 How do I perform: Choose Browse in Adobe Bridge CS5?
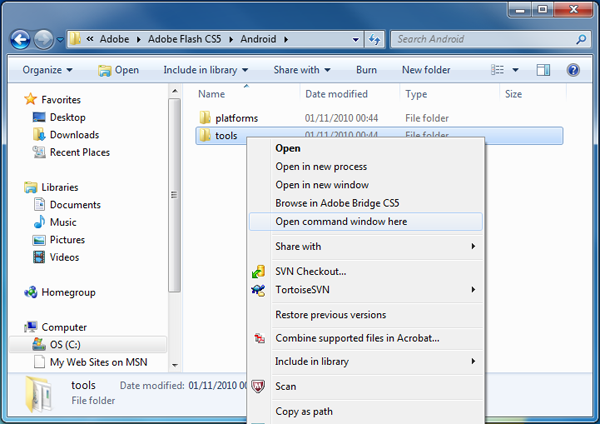pyautogui.click(x=366, y=203)
